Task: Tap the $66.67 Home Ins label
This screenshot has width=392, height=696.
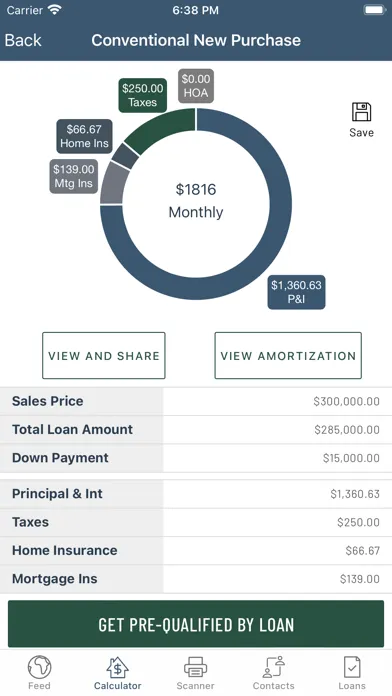Action: tap(84, 136)
